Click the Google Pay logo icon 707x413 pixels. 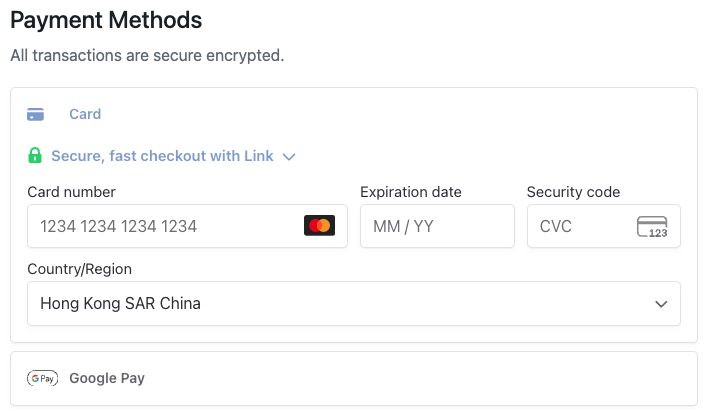[x=42, y=378]
